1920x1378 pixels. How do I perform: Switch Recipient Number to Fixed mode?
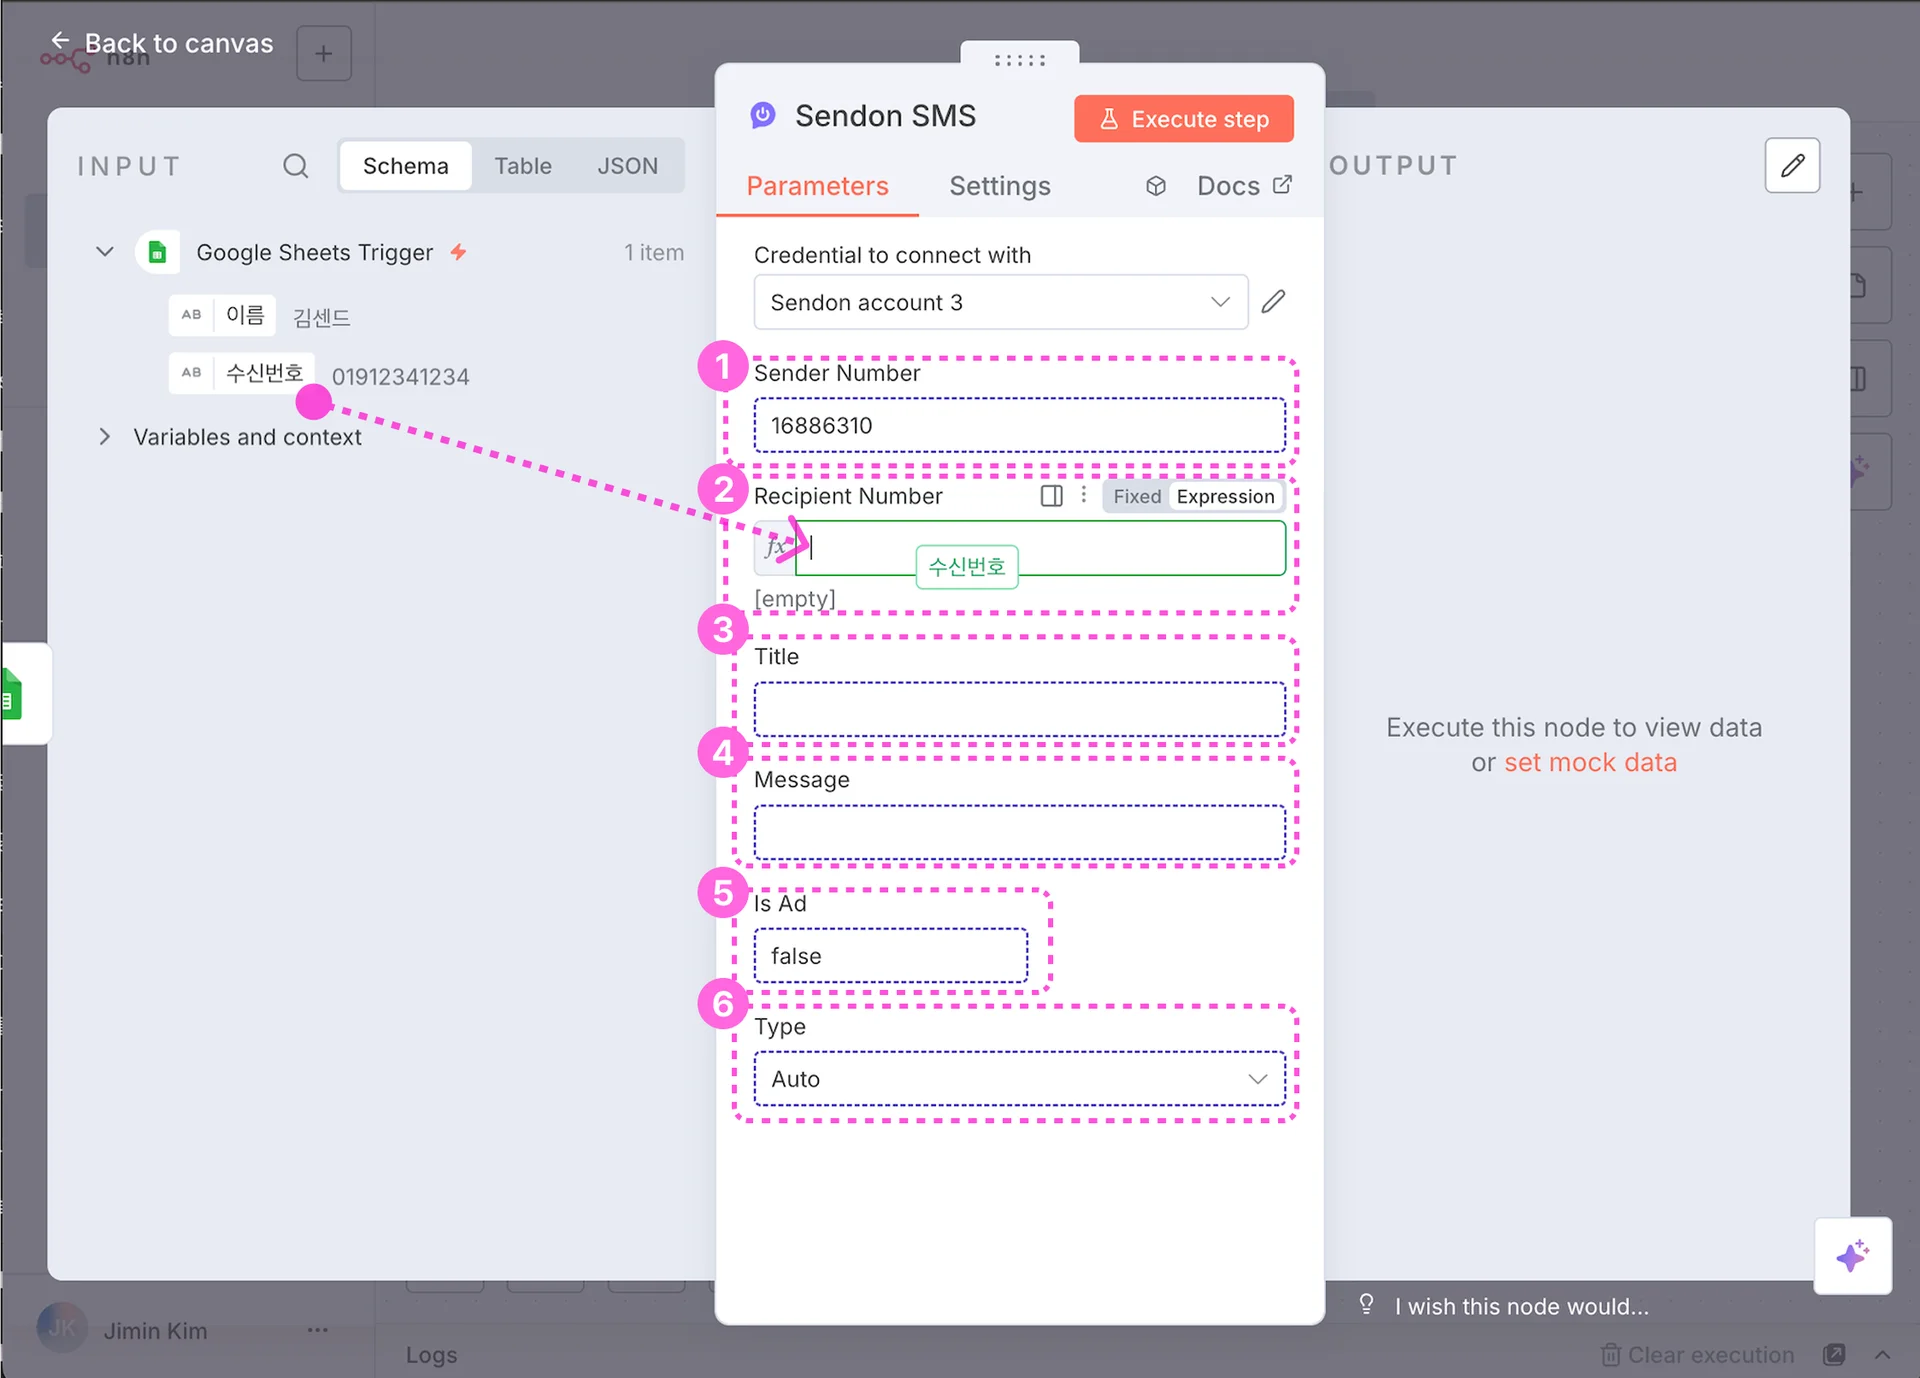[1137, 497]
